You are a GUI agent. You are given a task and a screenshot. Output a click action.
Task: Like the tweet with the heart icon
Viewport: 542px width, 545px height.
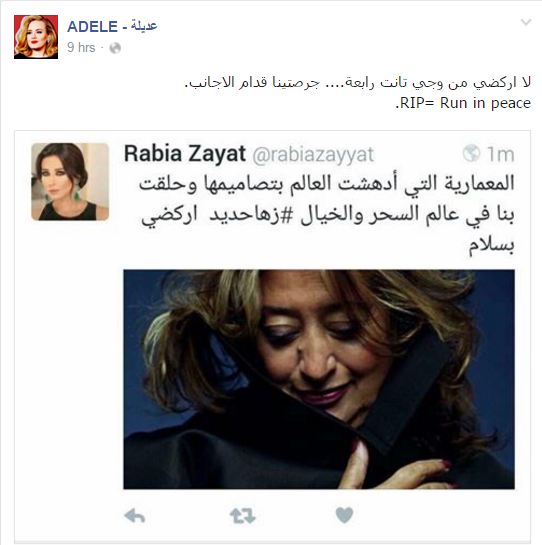click(345, 515)
